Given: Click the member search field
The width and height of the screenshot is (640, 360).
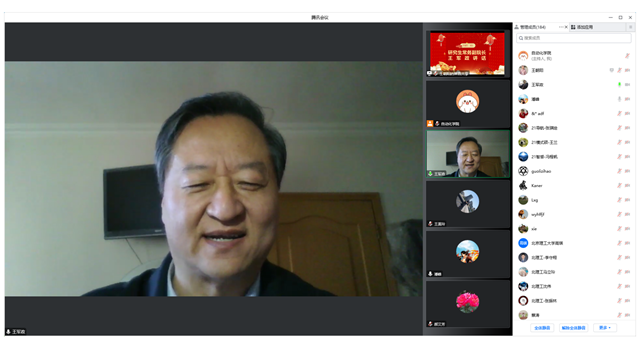Looking at the screenshot, I should pyautogui.click(x=573, y=38).
